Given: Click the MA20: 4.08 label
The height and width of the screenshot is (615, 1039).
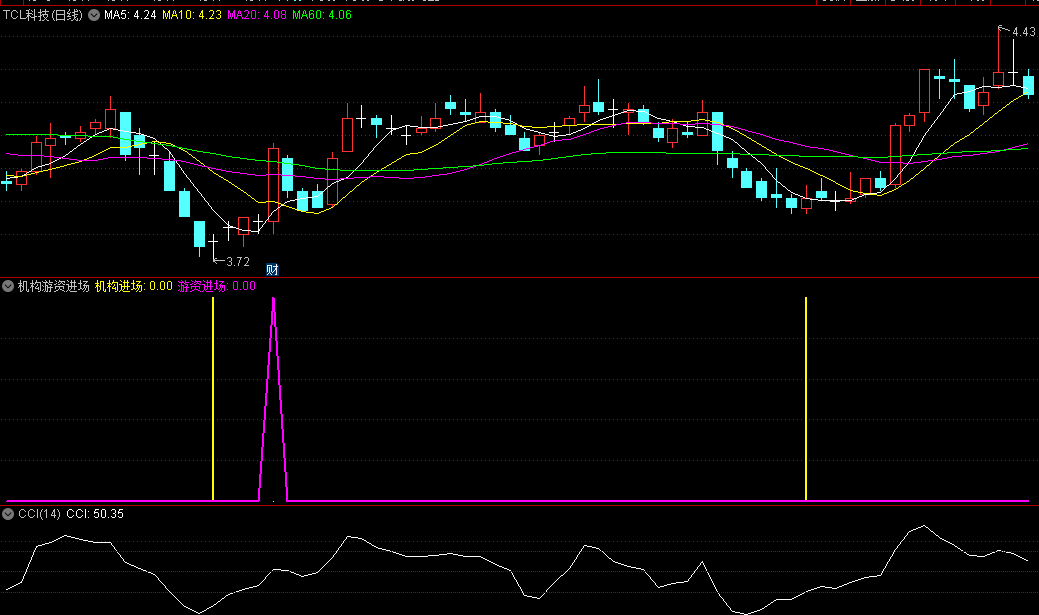Looking at the screenshot, I should pyautogui.click(x=256, y=15).
